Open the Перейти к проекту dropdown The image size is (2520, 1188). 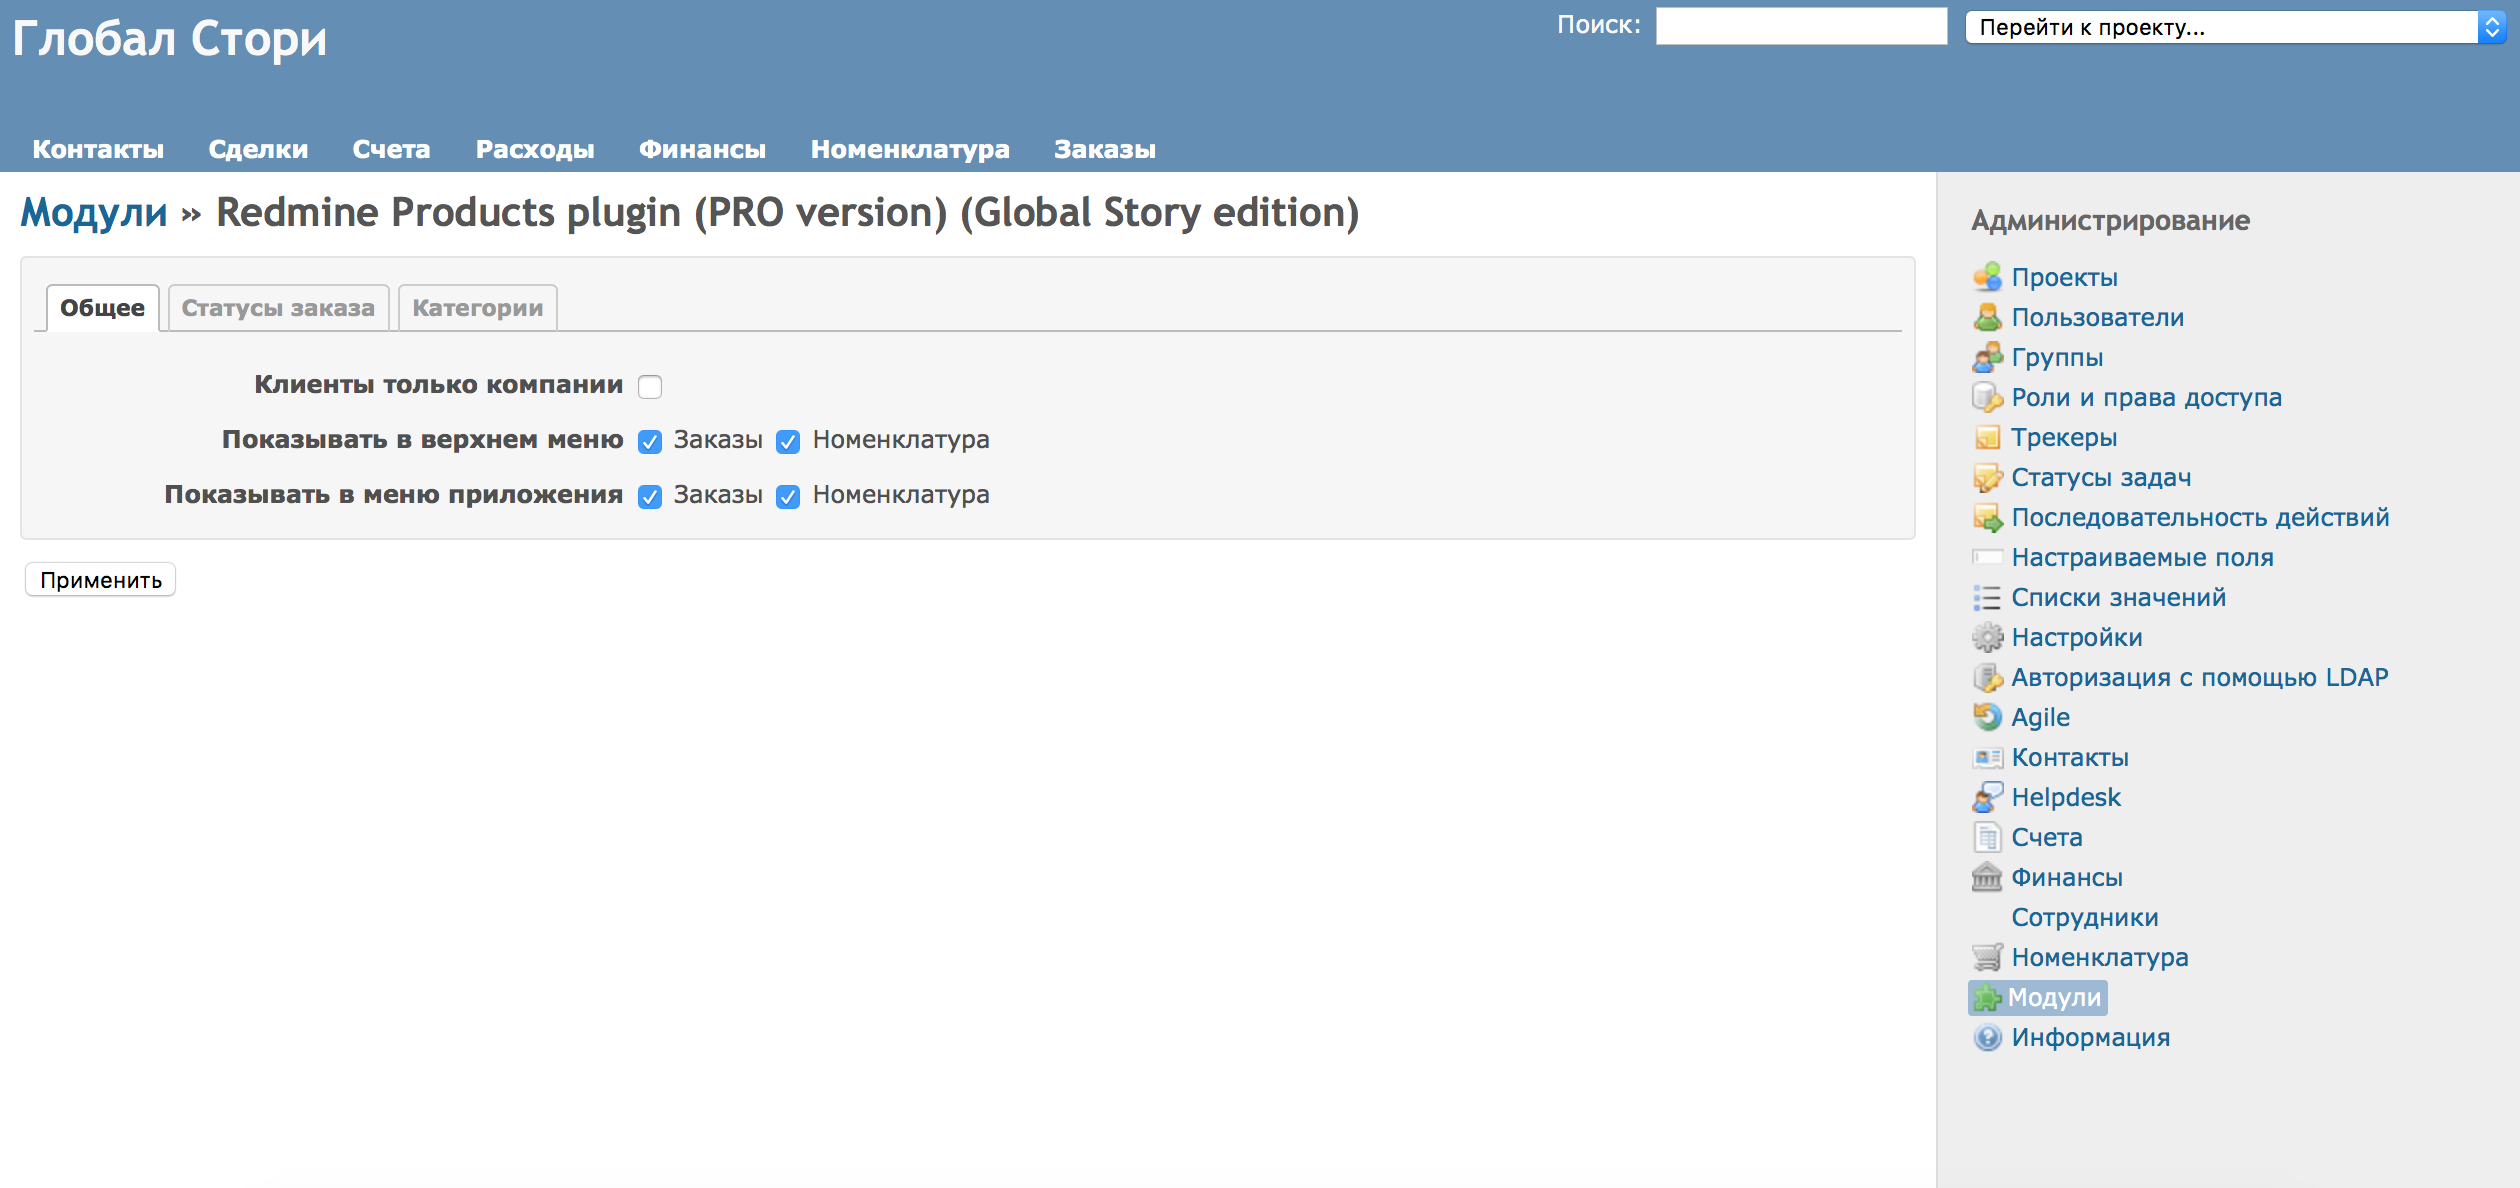[x=2234, y=27]
